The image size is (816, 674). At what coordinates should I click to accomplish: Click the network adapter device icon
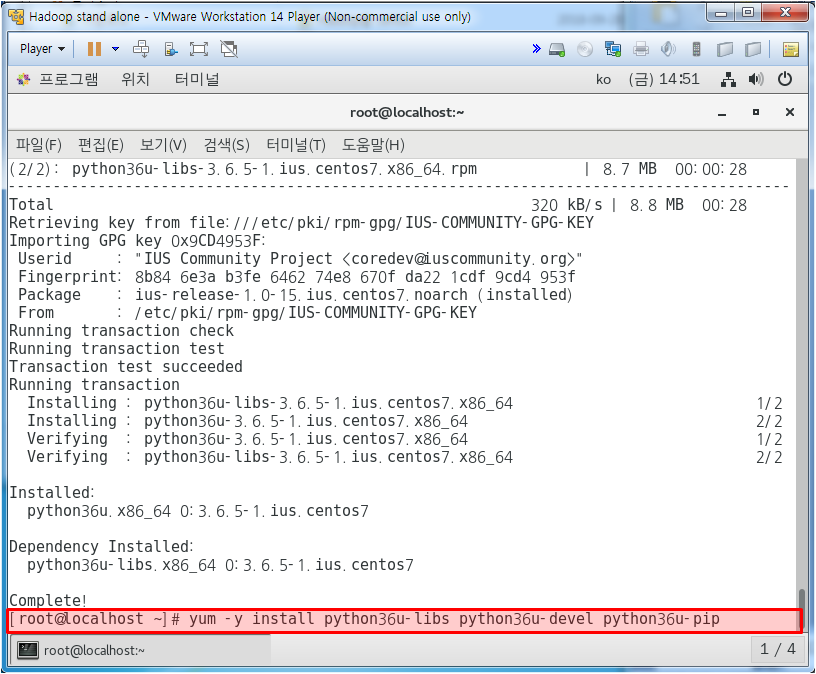[613, 49]
